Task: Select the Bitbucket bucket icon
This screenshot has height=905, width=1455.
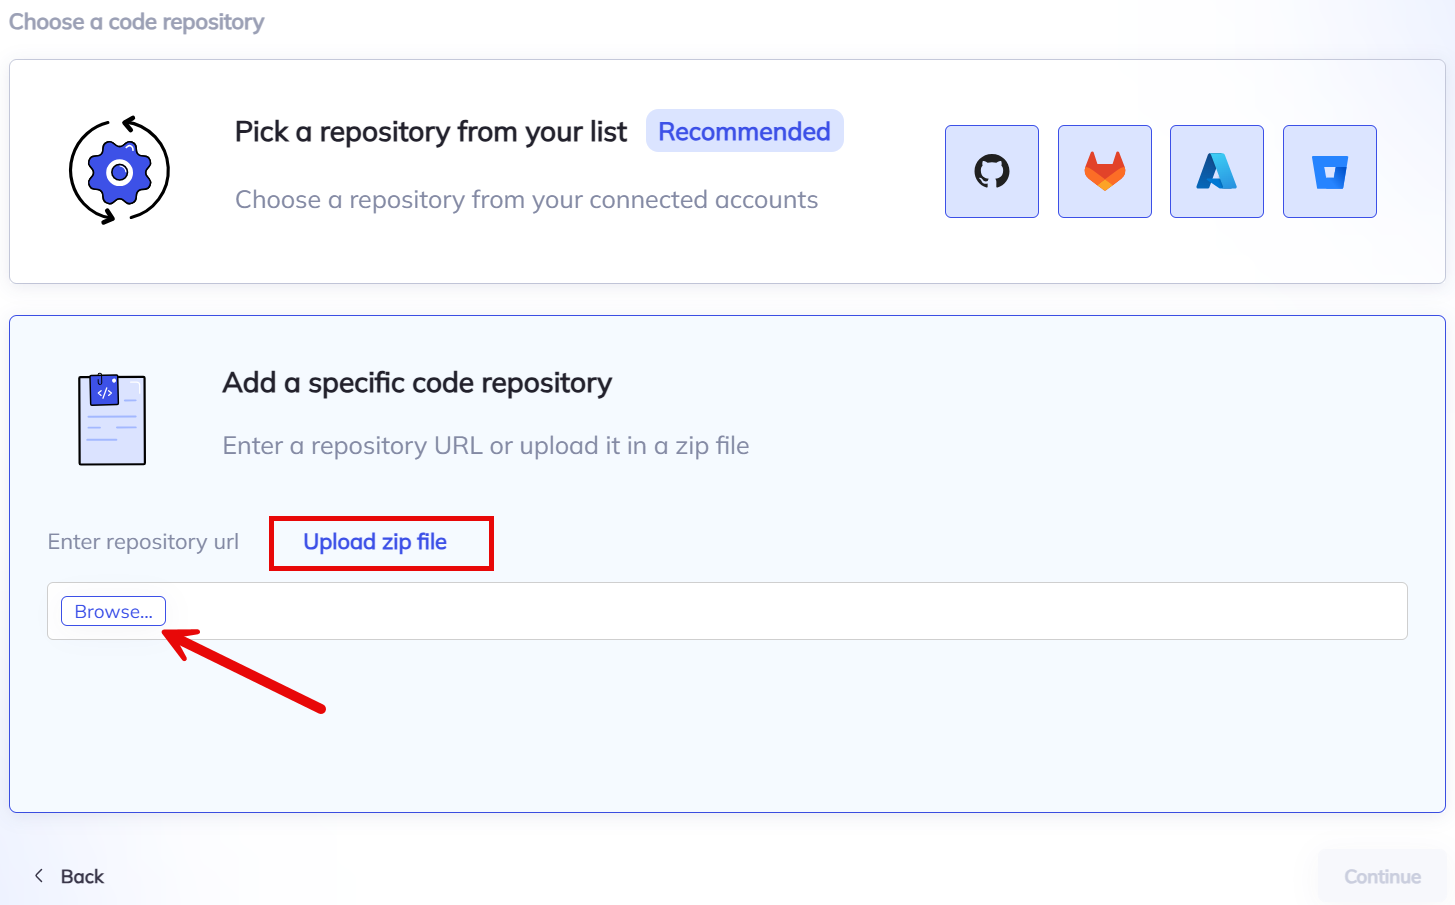Action: point(1329,171)
